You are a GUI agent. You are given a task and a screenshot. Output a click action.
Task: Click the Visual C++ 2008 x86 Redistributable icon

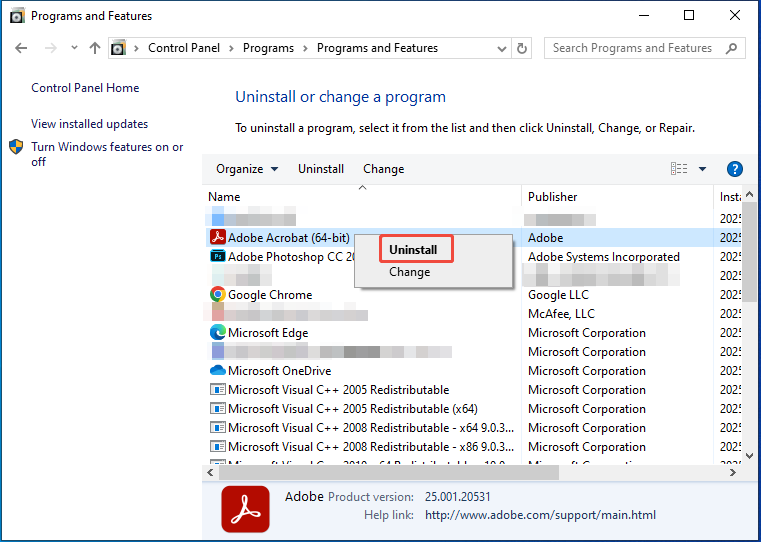click(217, 446)
